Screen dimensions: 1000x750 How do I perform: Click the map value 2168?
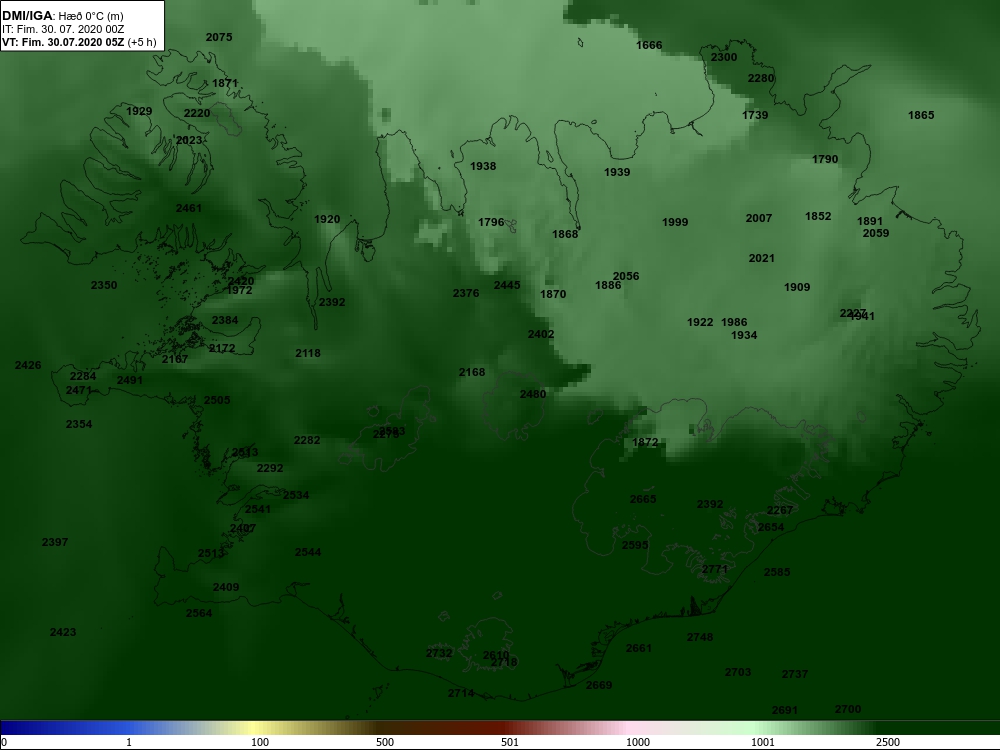(x=472, y=372)
